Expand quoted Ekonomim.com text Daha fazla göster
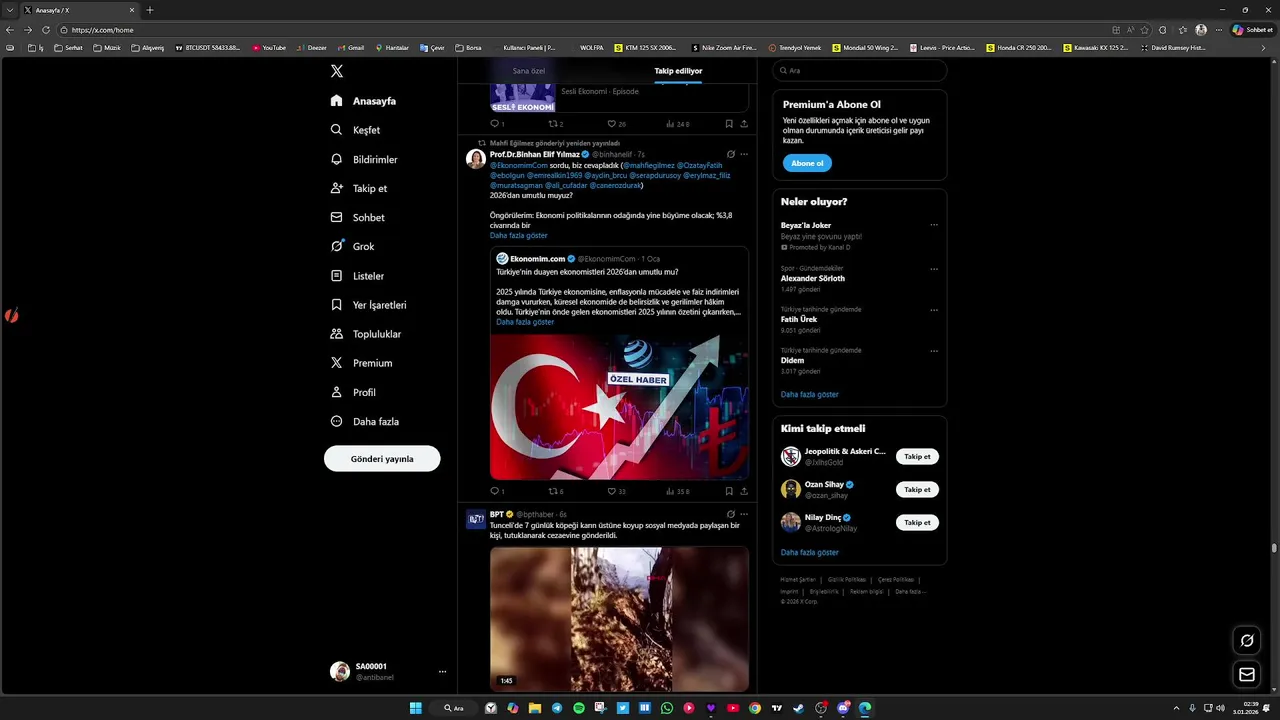Viewport: 1280px width, 720px height. (525, 322)
